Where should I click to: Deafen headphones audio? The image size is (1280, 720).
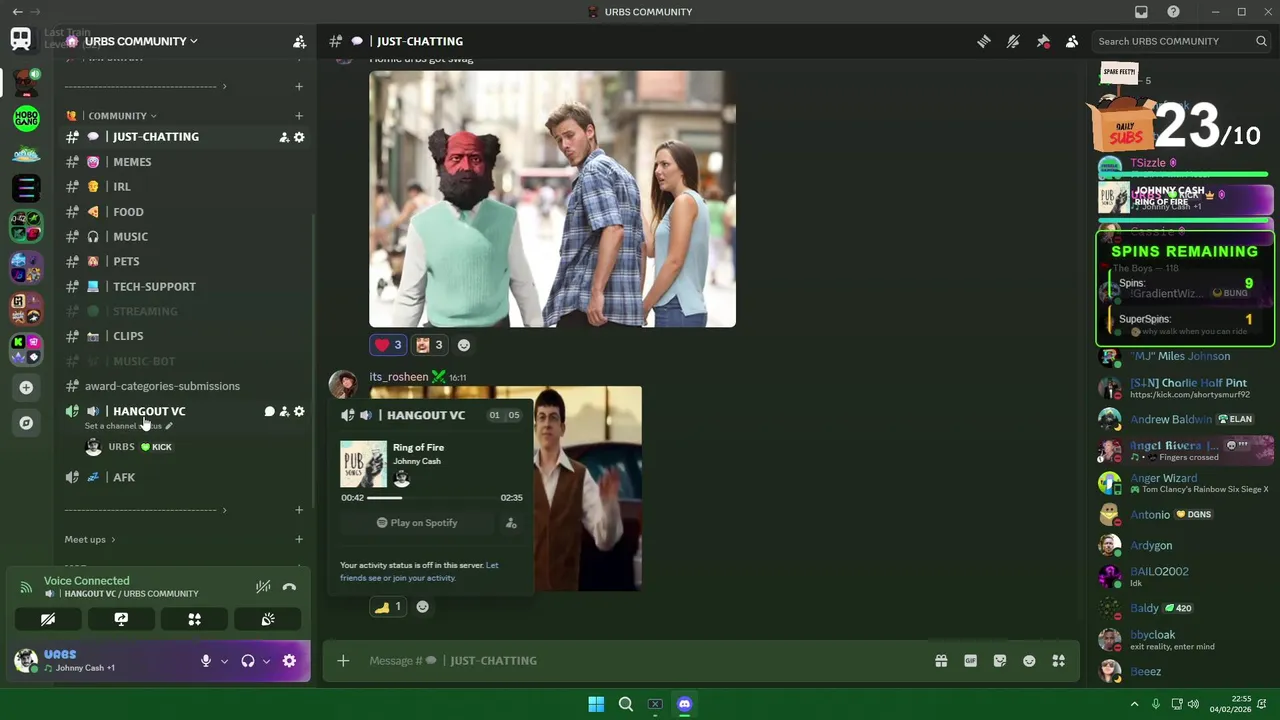point(248,661)
